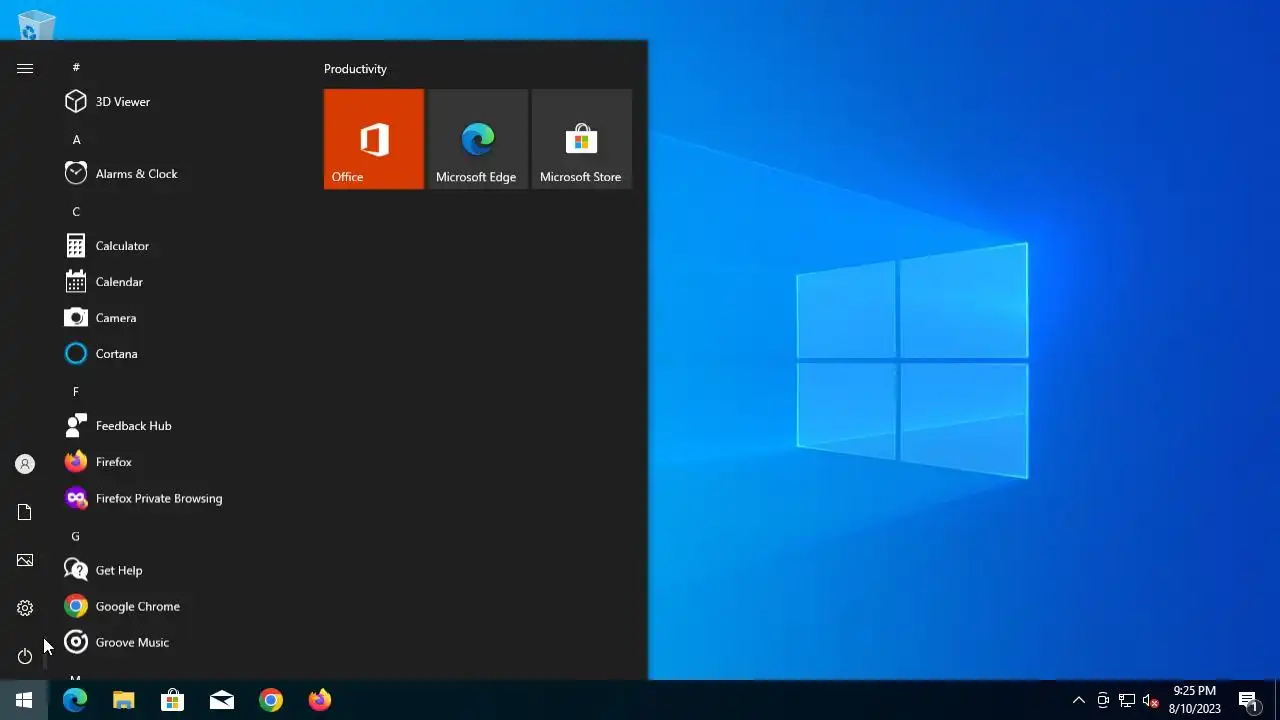
Task: Open the Action Center notifications icon
Action: (1248, 700)
